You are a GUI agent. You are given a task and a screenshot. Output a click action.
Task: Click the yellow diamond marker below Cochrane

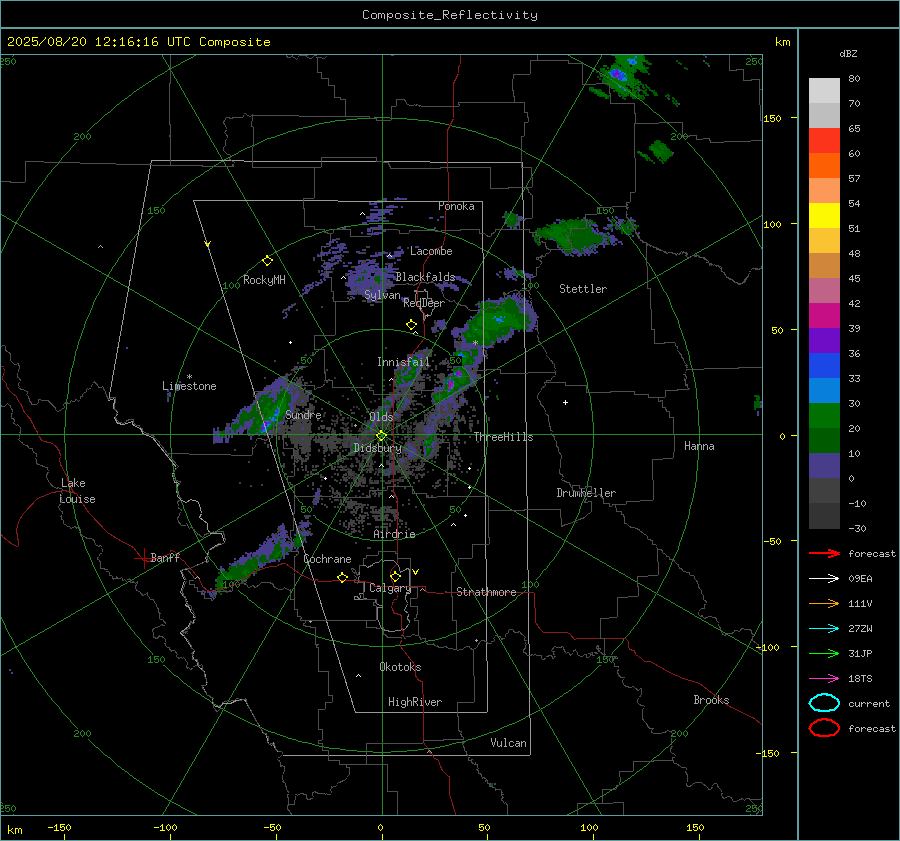coord(343,577)
